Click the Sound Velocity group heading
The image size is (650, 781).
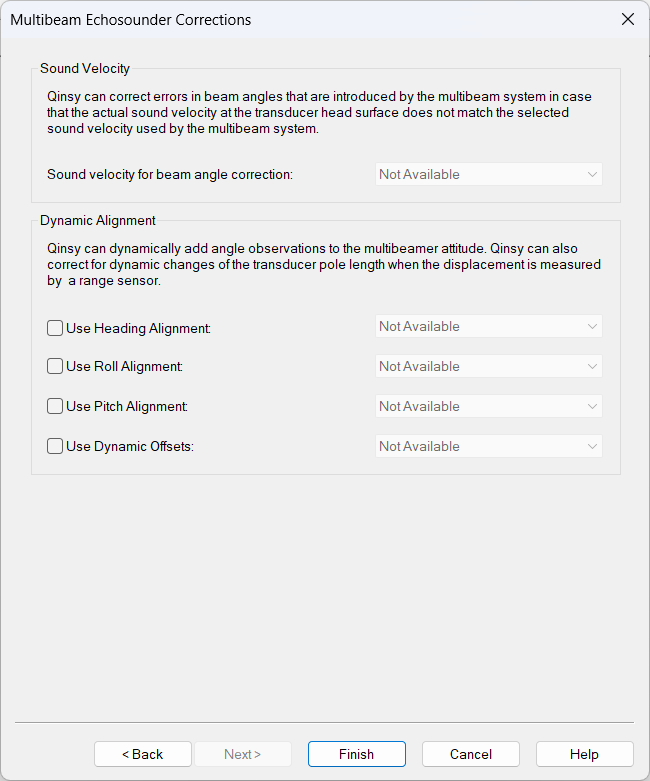85,68
